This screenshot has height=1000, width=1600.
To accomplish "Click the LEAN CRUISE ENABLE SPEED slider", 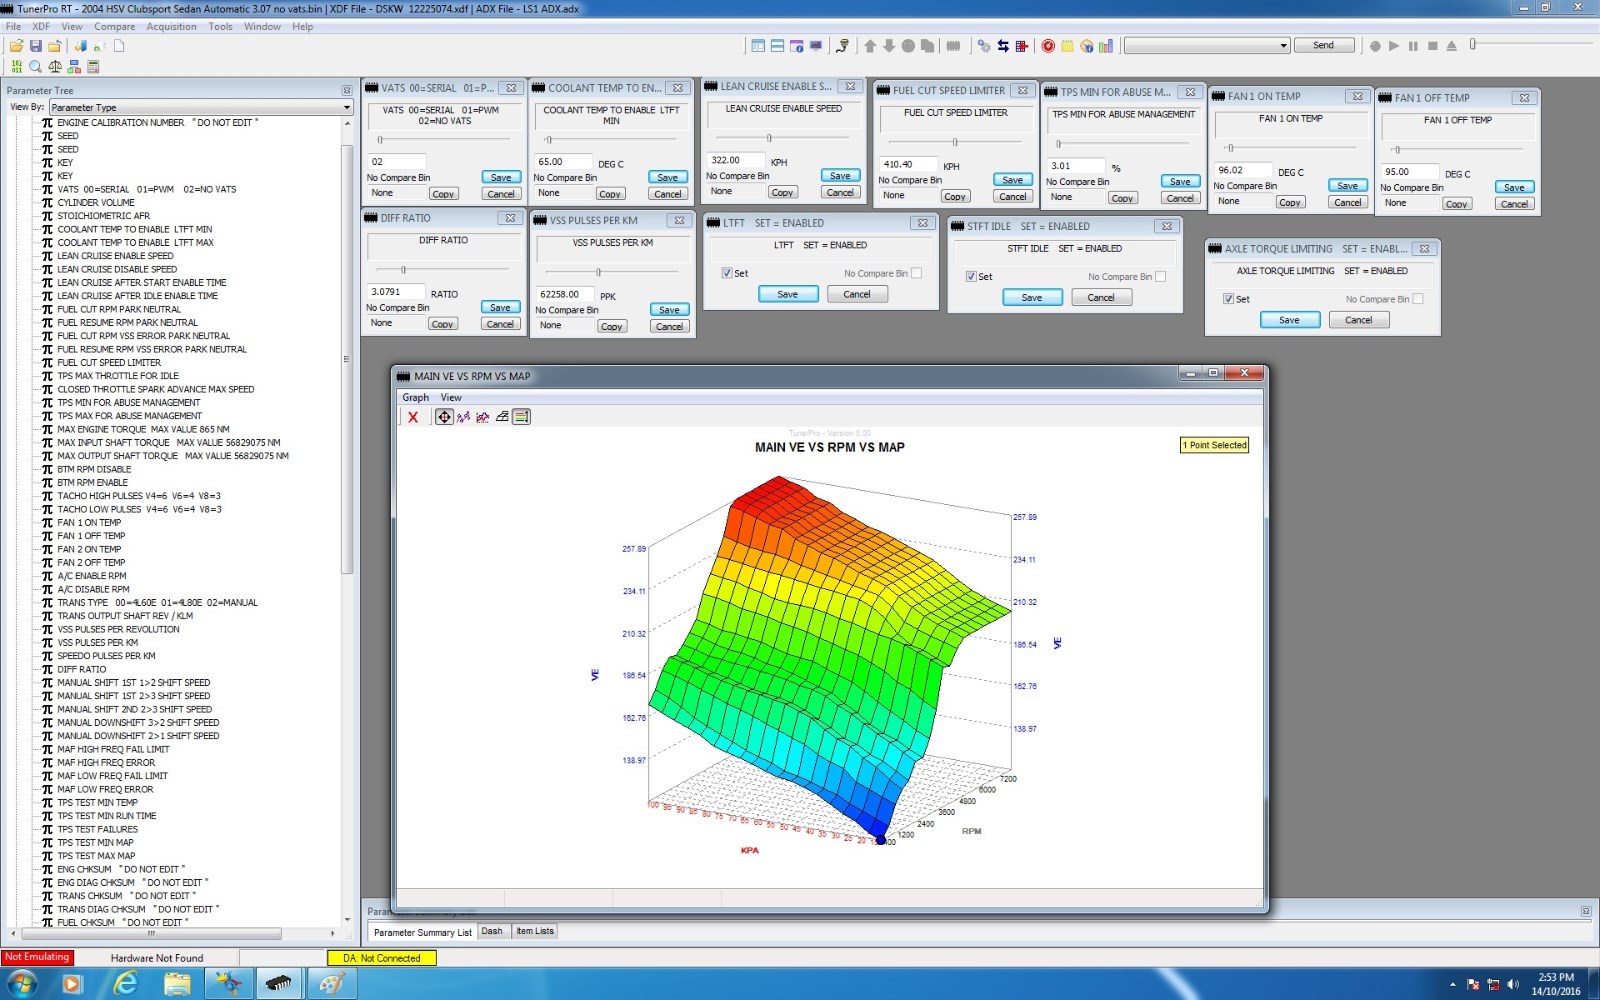I will click(784, 138).
